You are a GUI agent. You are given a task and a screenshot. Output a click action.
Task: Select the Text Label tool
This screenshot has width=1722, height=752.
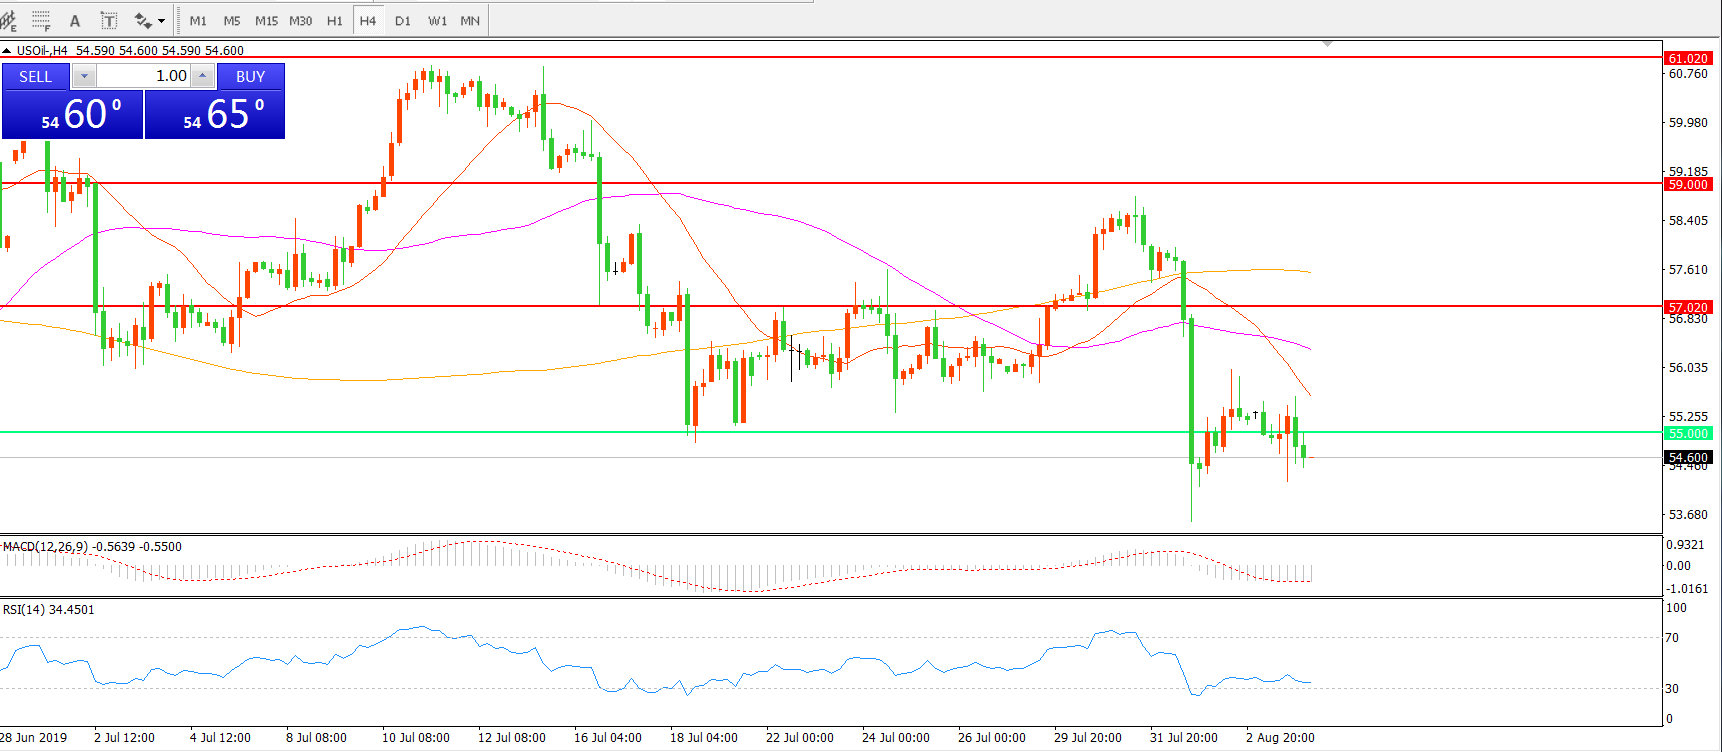[x=109, y=20]
